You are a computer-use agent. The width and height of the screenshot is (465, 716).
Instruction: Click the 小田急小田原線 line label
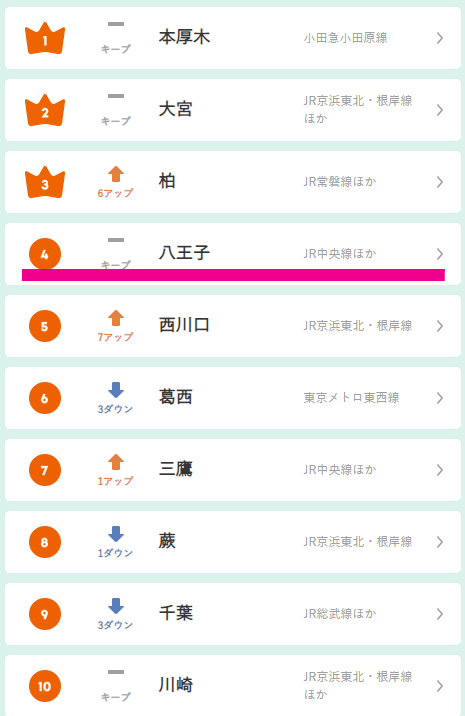345,38
